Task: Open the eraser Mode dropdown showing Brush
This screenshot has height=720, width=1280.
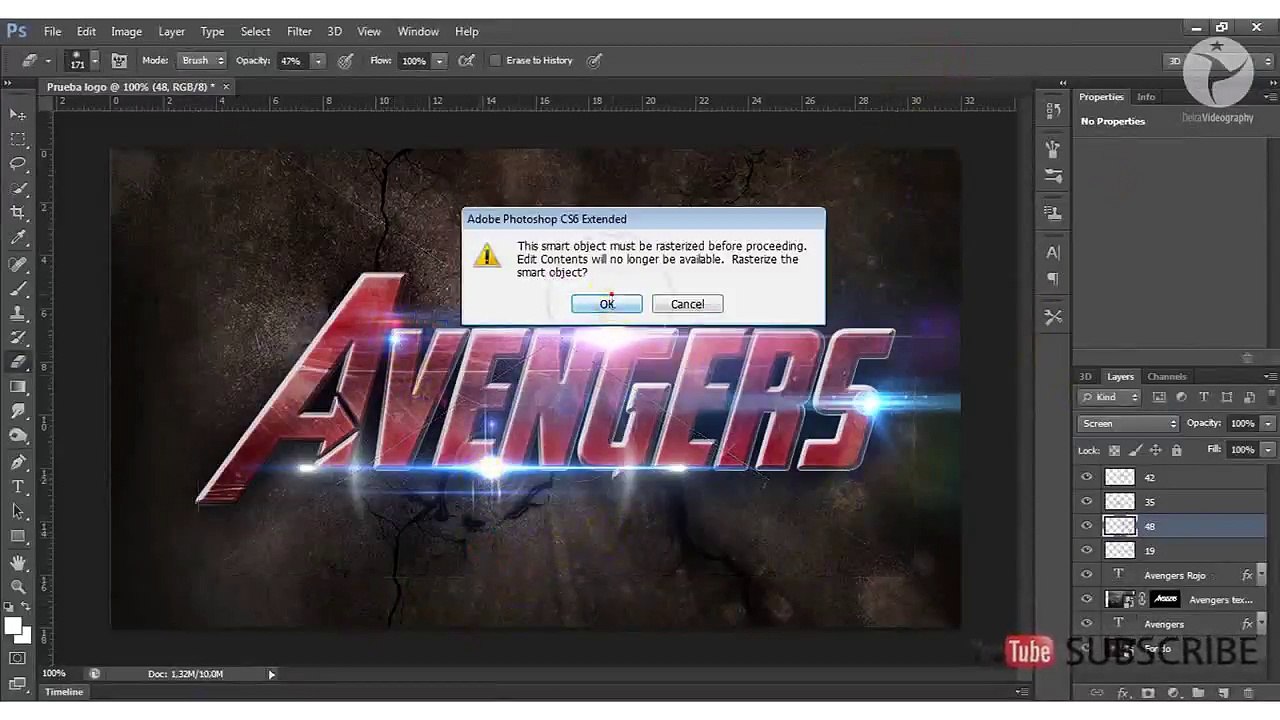Action: pyautogui.click(x=202, y=60)
